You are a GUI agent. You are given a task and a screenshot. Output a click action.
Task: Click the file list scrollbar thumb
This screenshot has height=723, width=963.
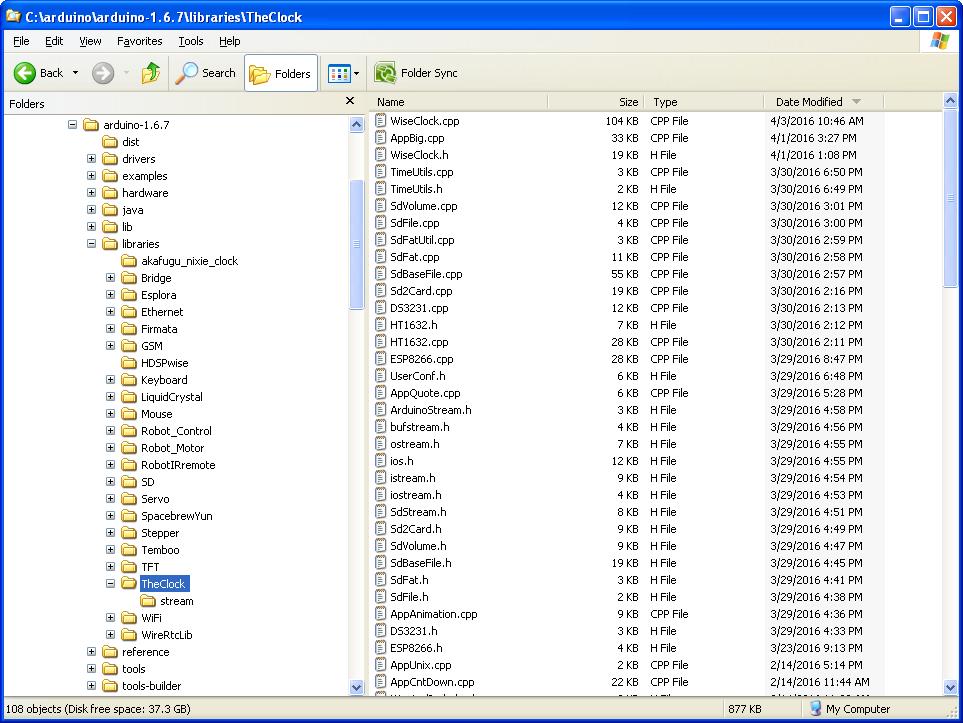950,198
